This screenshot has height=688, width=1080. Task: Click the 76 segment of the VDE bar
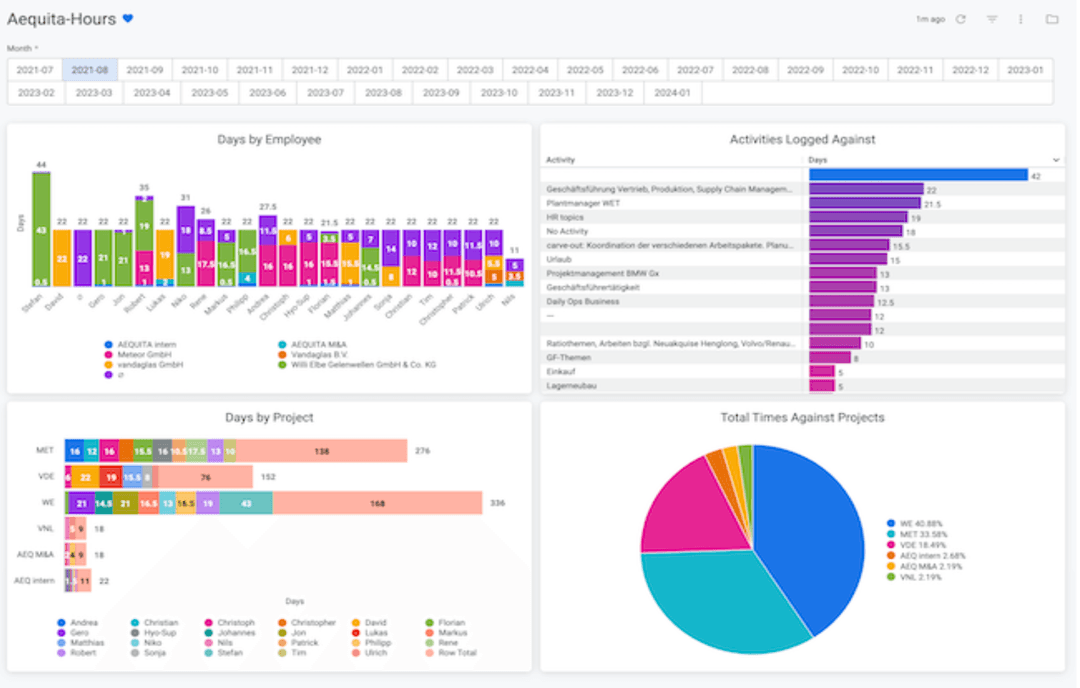coord(205,477)
